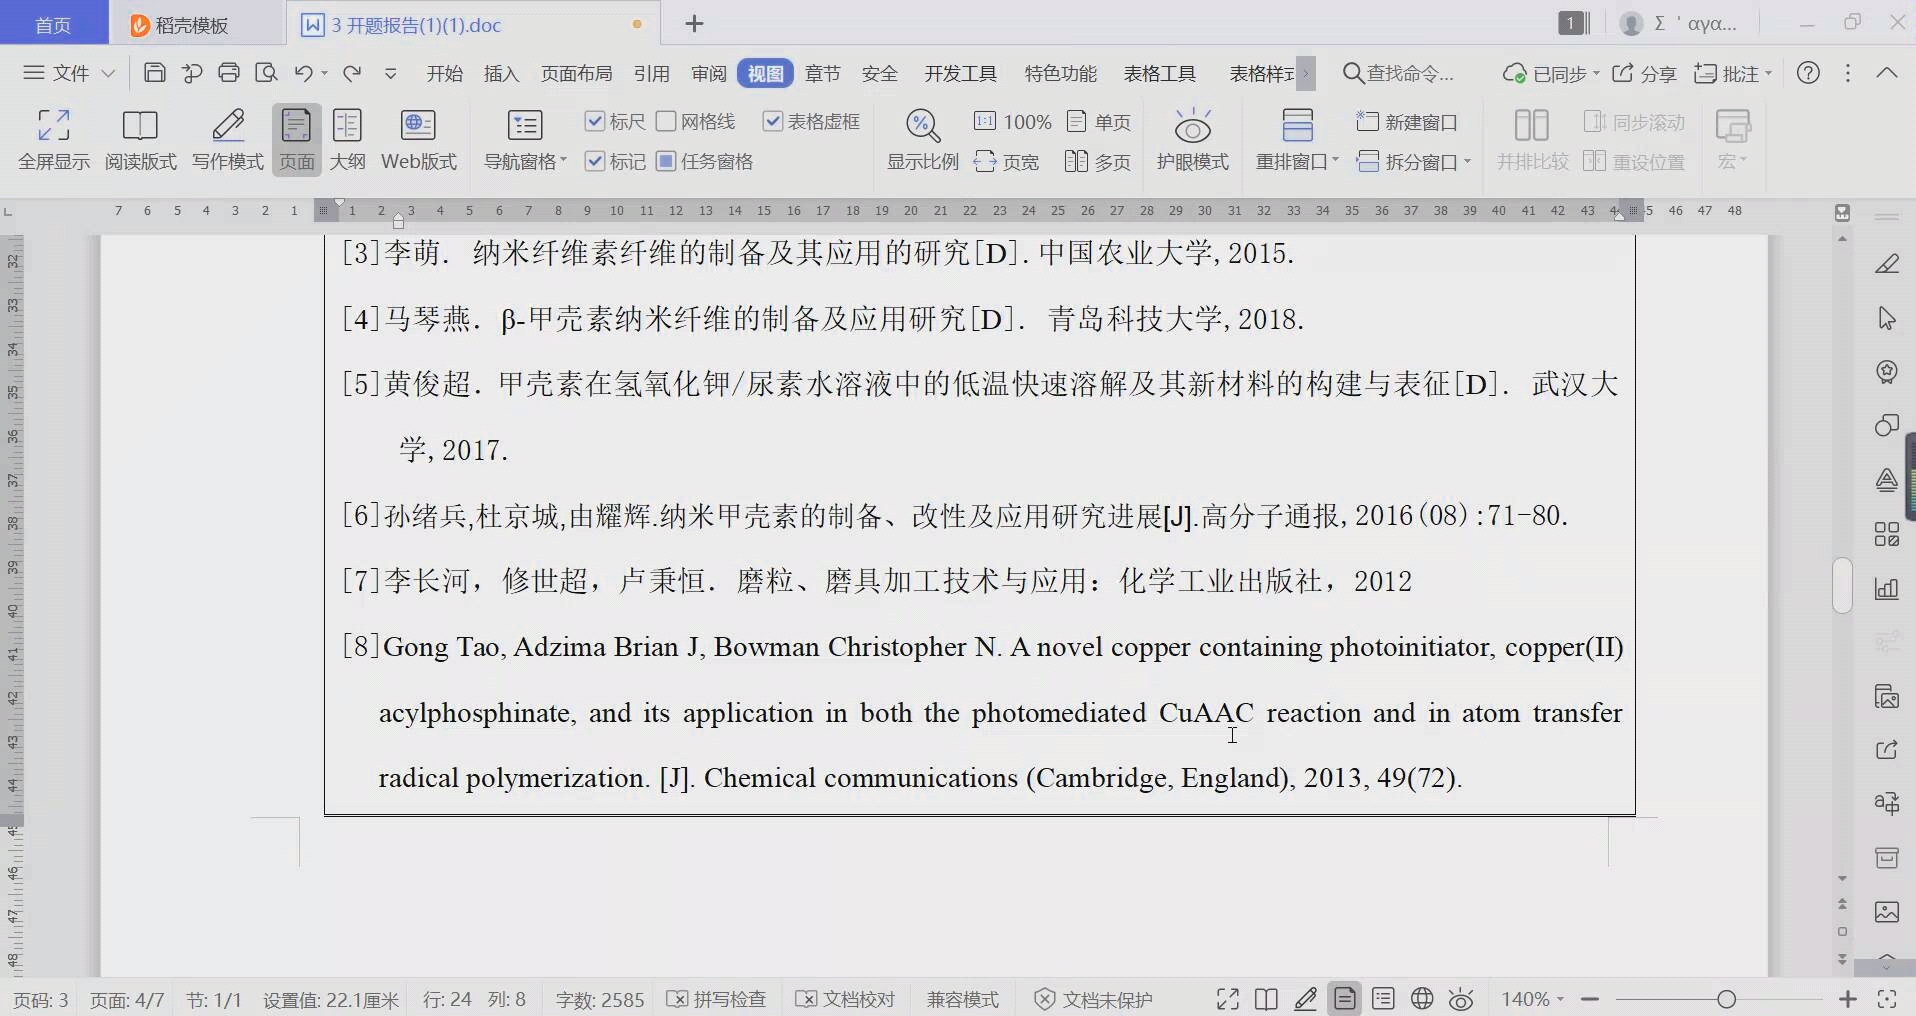Click status bar eye protection icon
This screenshot has width=1916, height=1016.
click(1461, 999)
